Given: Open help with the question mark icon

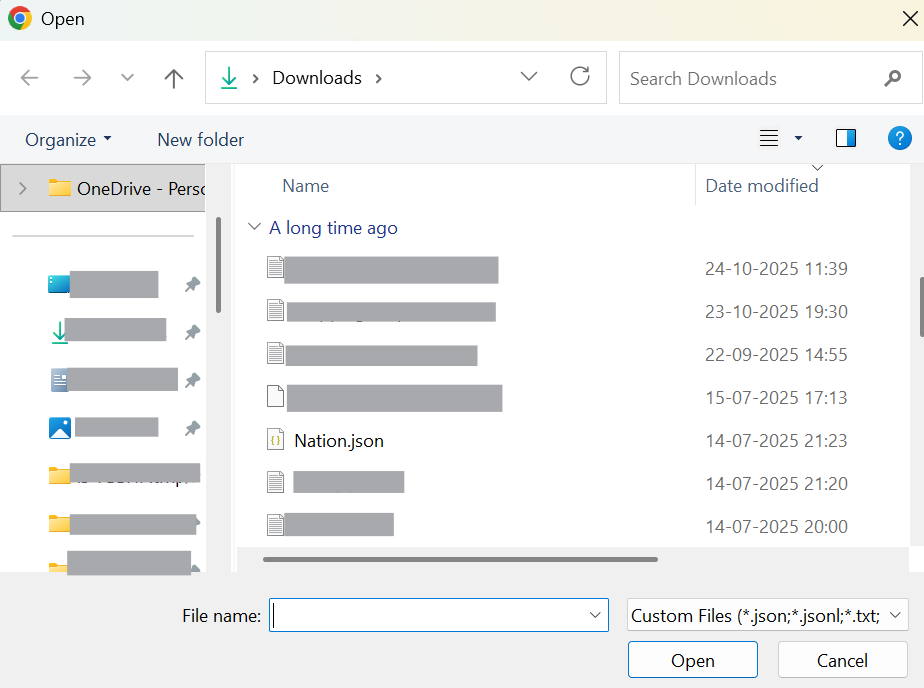Looking at the screenshot, I should (899, 138).
